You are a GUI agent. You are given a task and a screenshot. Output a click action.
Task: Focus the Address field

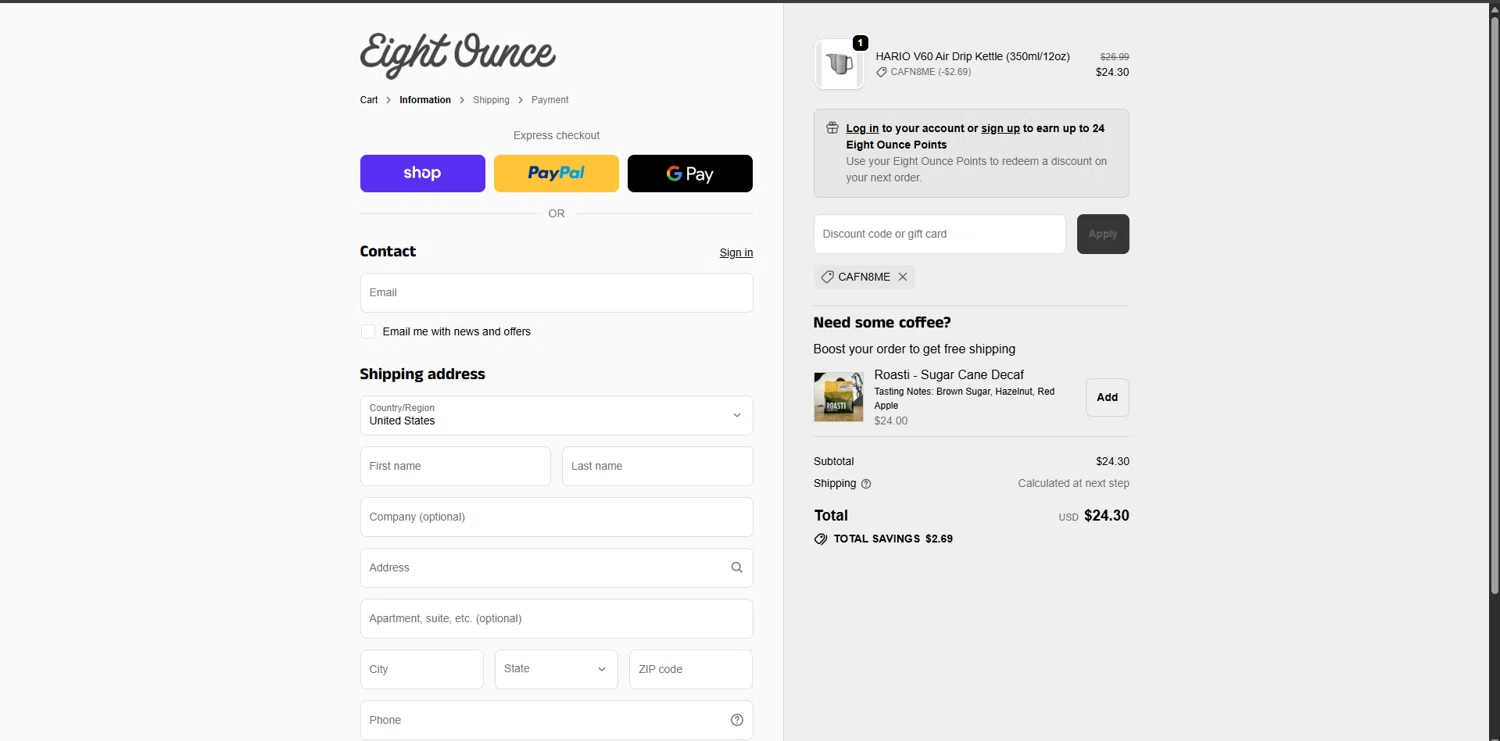click(x=556, y=568)
